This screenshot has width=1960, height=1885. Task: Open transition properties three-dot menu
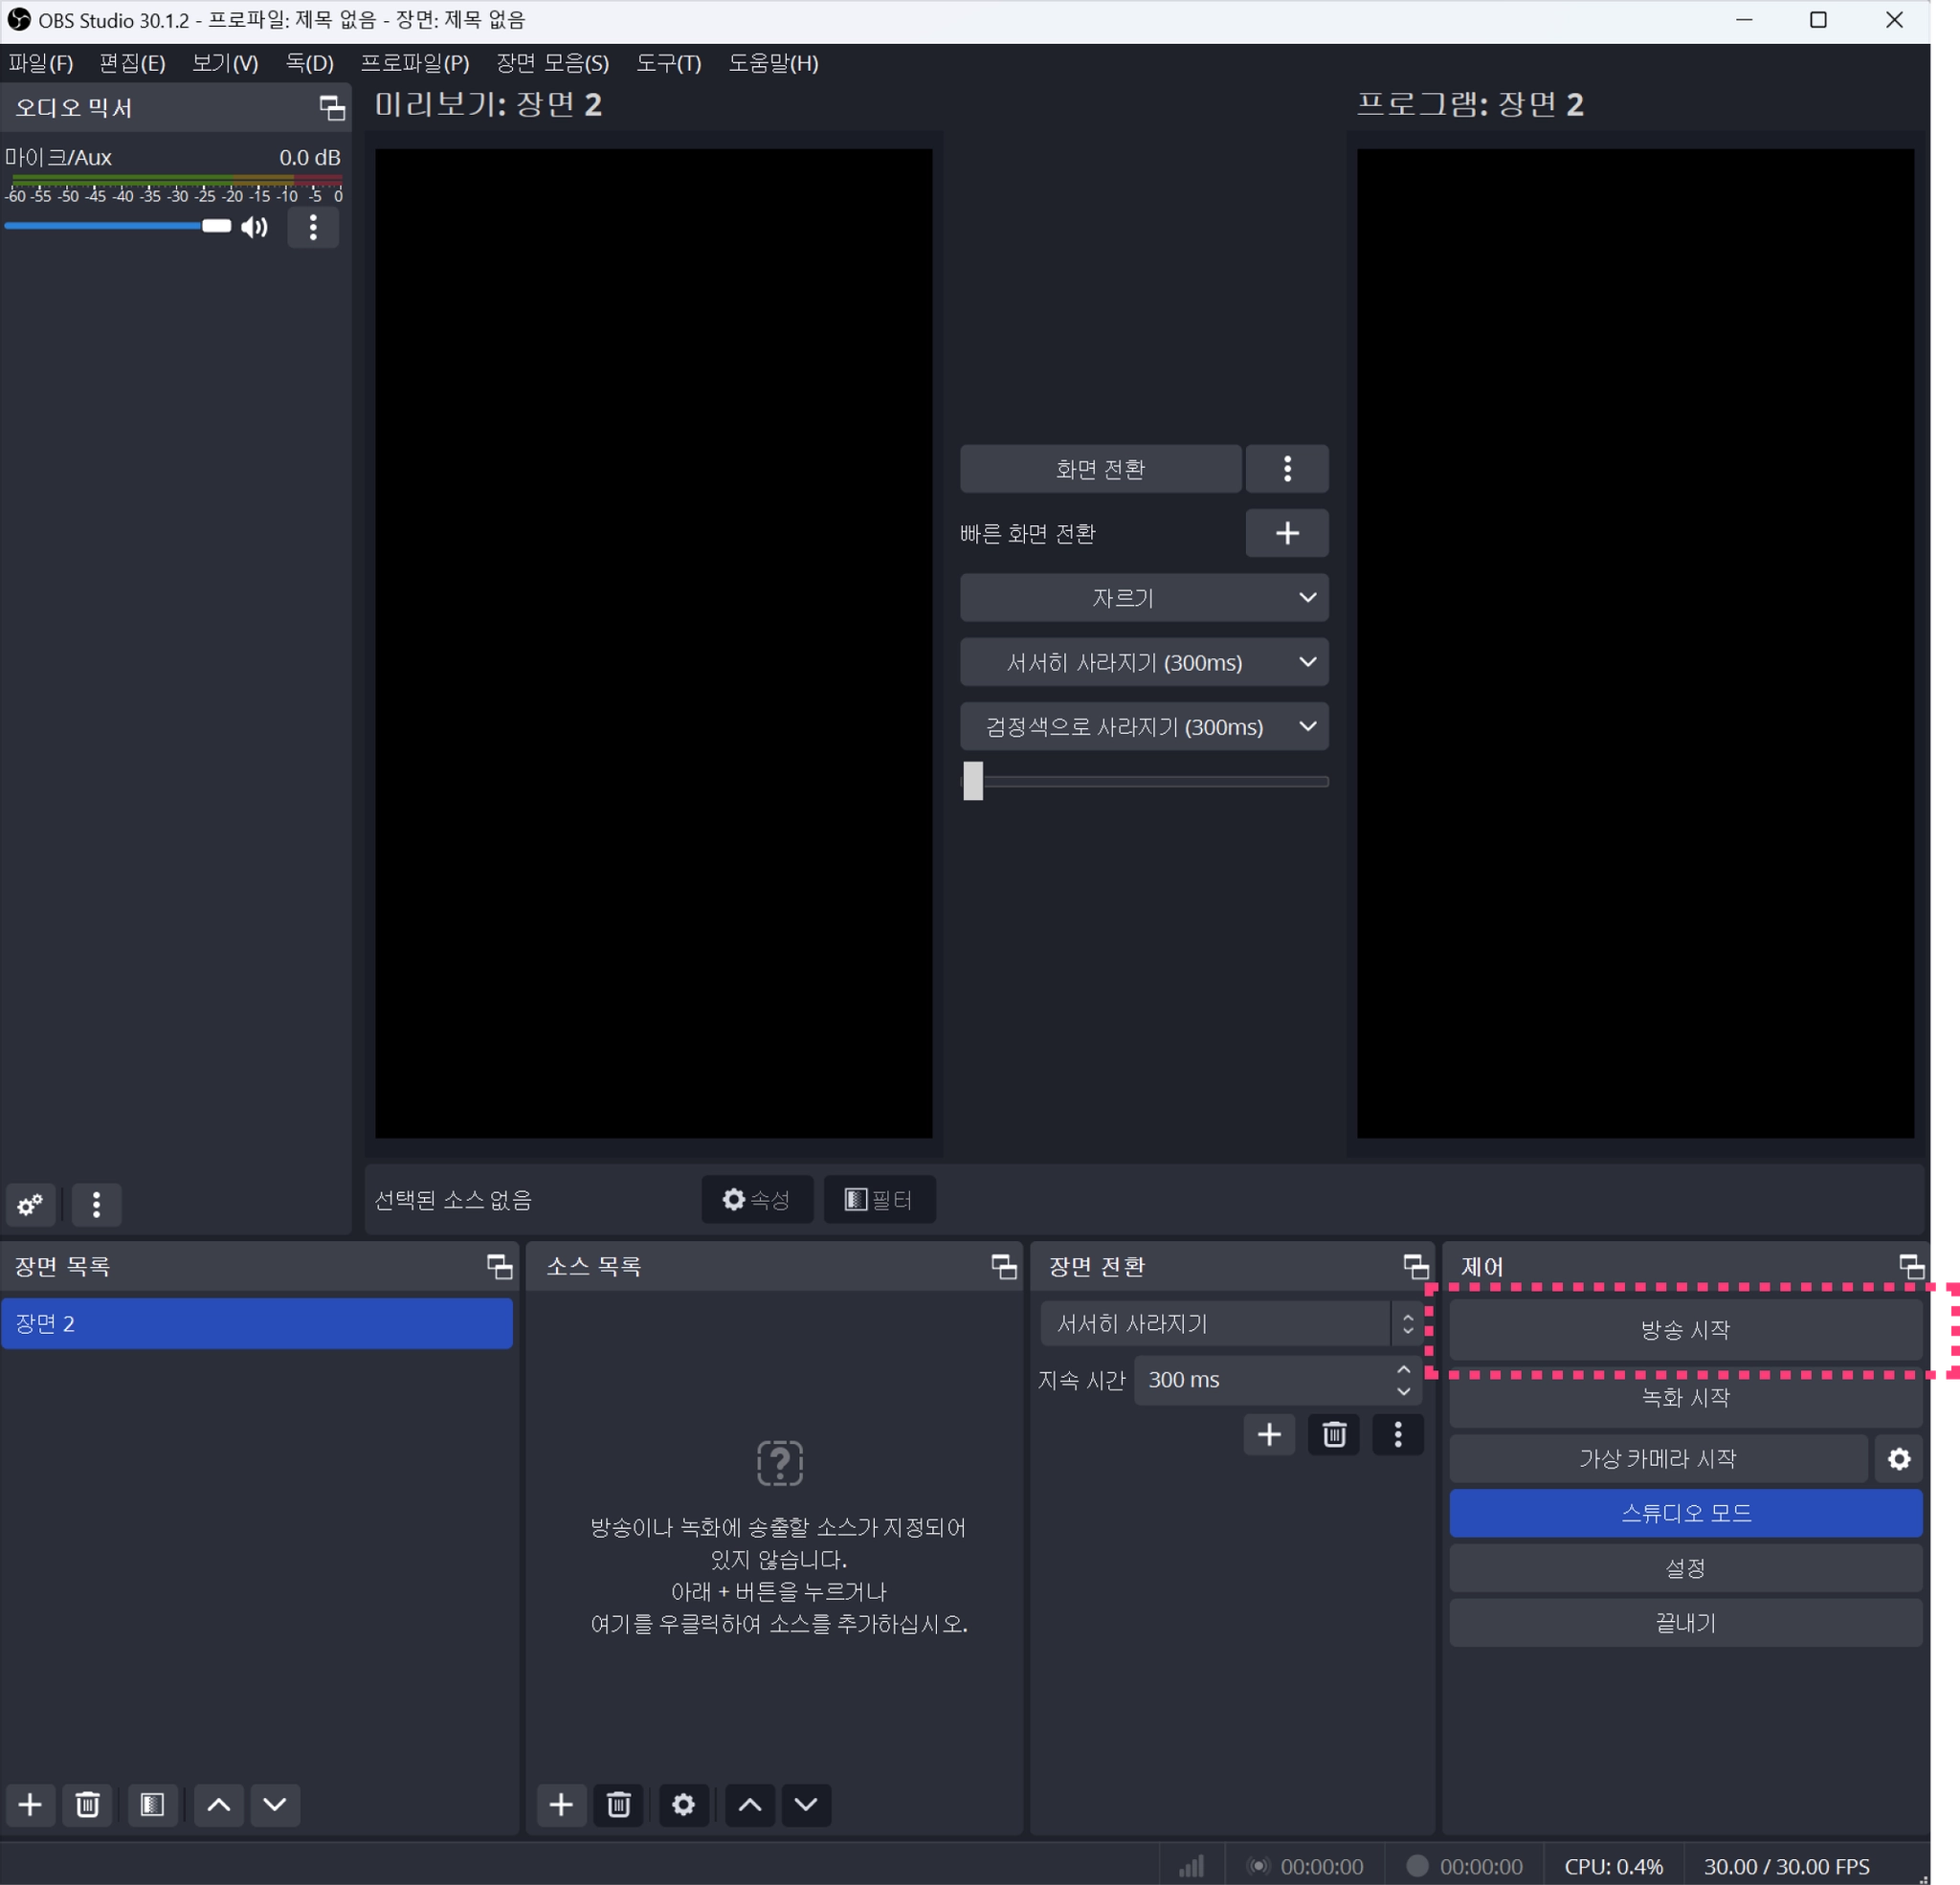coord(1398,1434)
